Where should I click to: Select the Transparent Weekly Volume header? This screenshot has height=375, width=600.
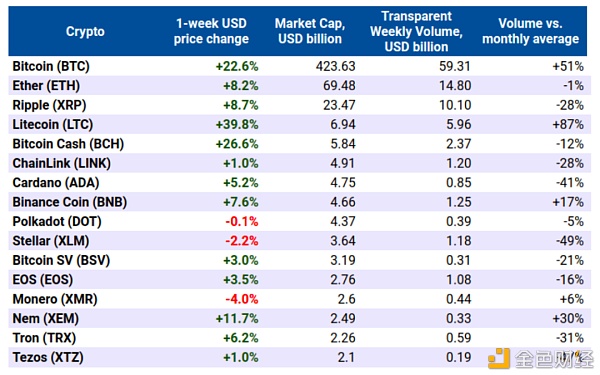(x=416, y=31)
